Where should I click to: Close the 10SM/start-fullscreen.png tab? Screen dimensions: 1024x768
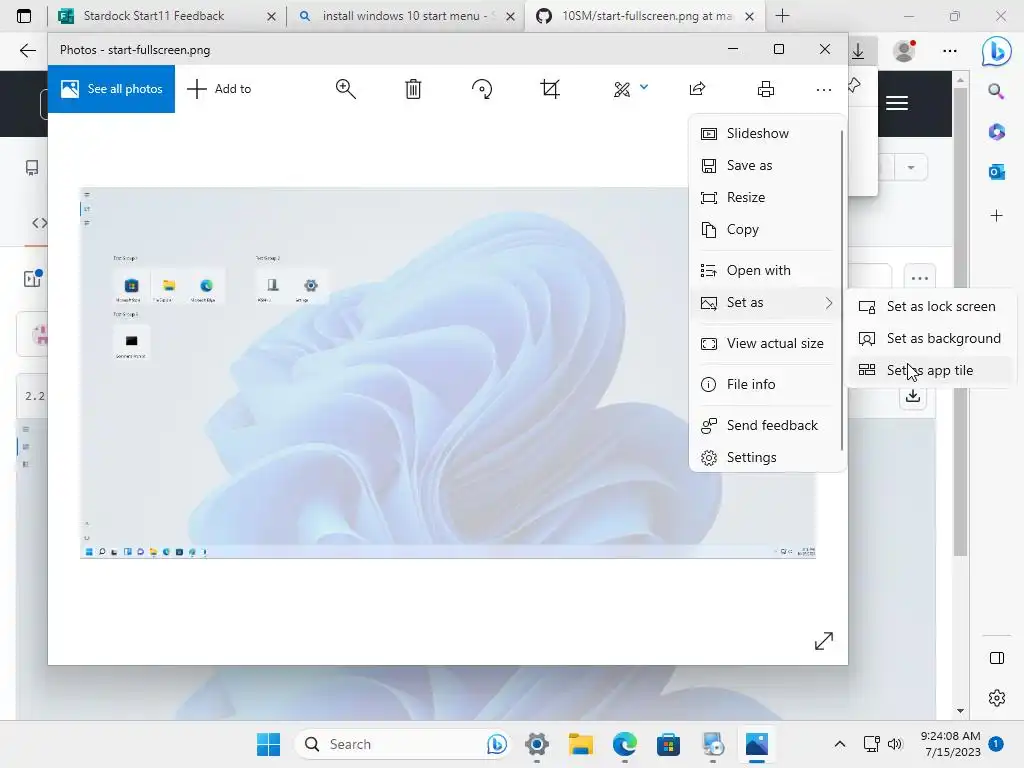(x=750, y=16)
